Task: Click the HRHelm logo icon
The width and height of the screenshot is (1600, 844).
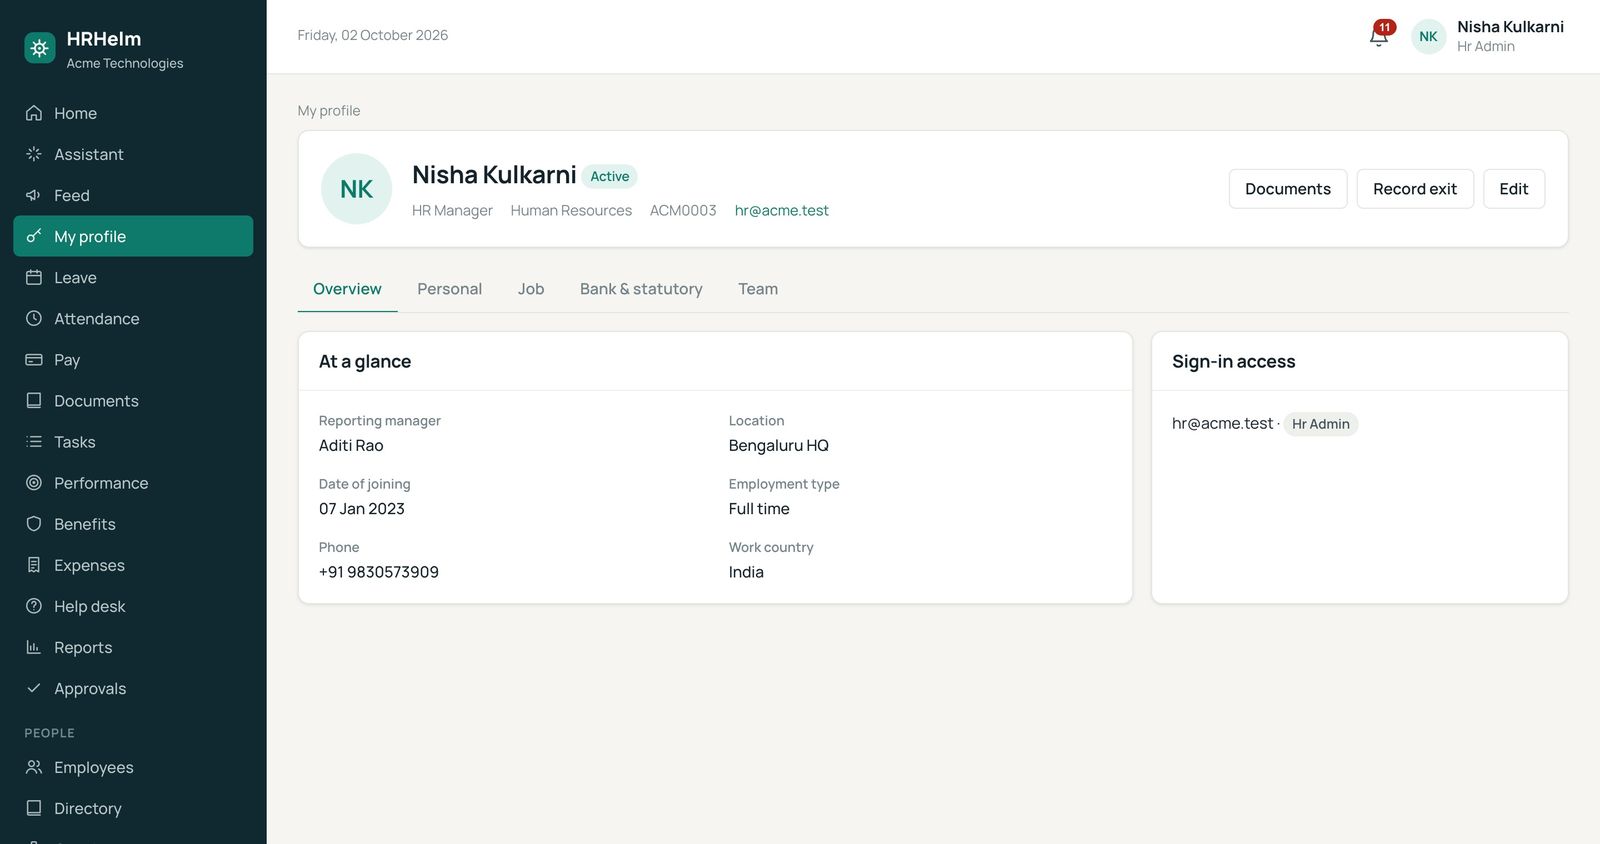Action: click(40, 48)
